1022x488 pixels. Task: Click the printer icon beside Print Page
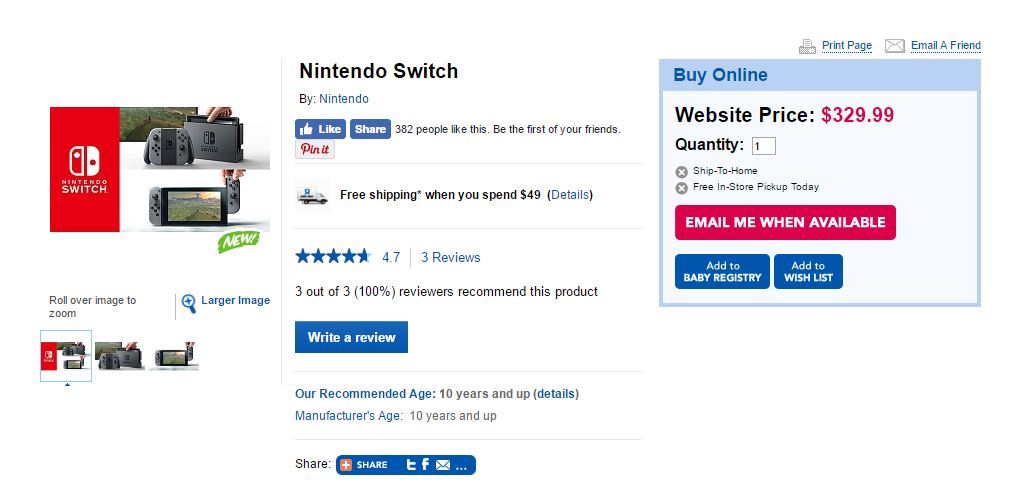click(808, 46)
